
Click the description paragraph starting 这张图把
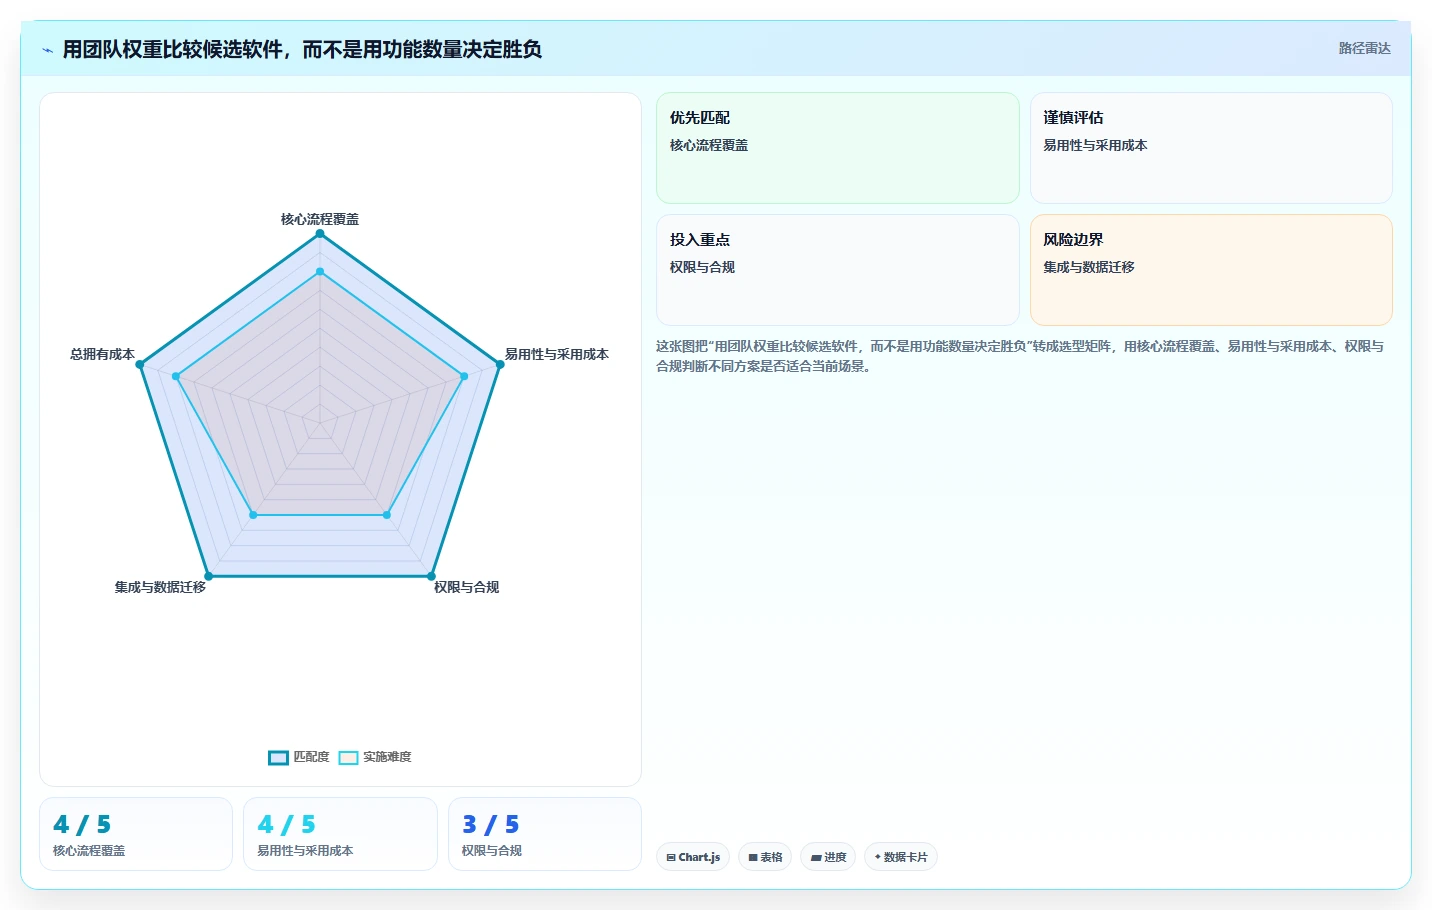click(1020, 356)
